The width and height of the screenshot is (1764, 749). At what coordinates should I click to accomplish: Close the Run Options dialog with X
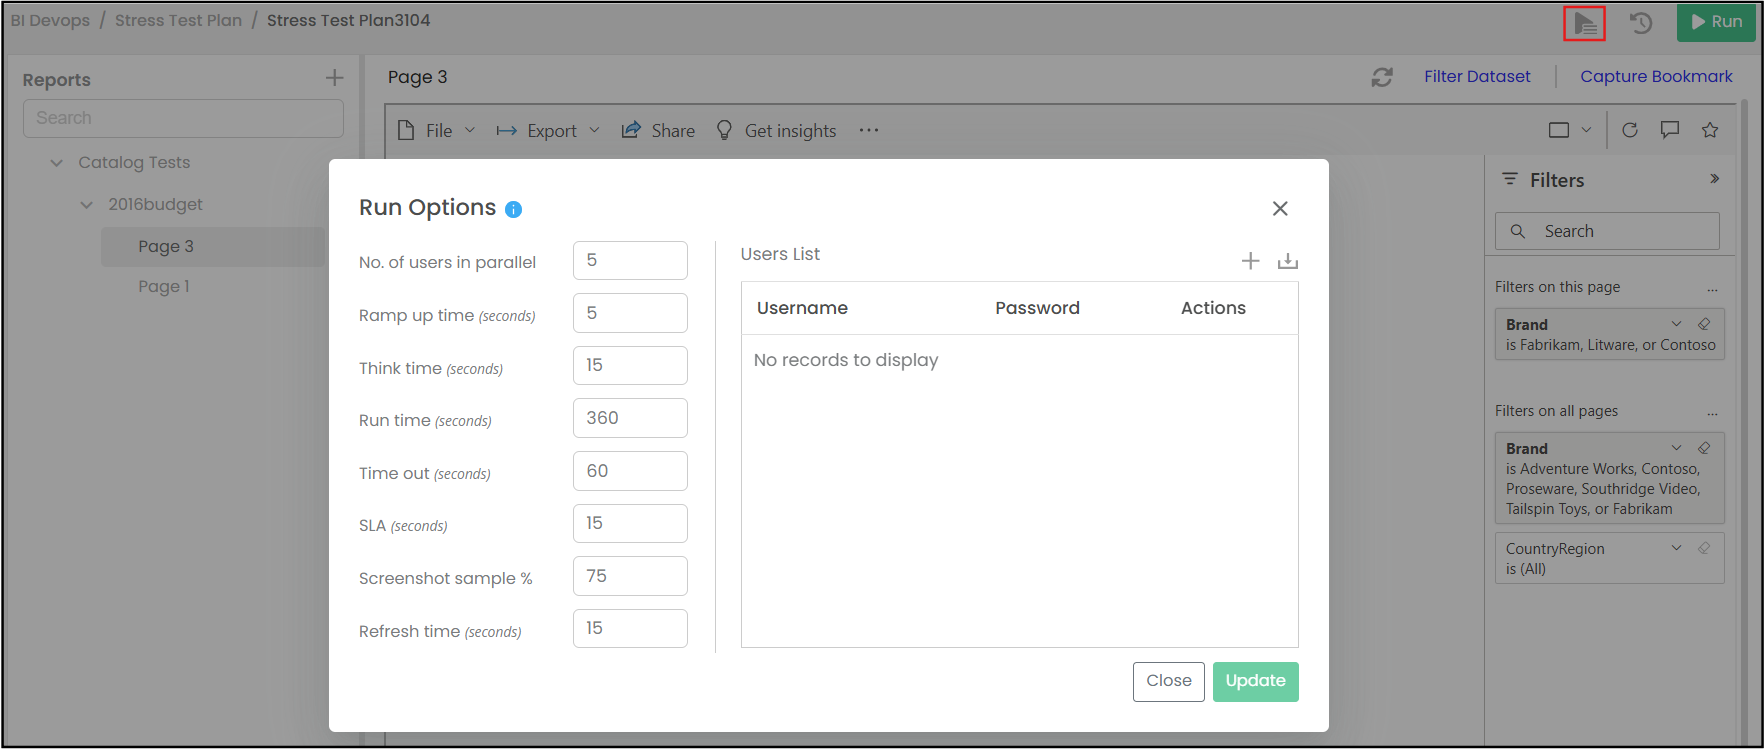(1280, 208)
